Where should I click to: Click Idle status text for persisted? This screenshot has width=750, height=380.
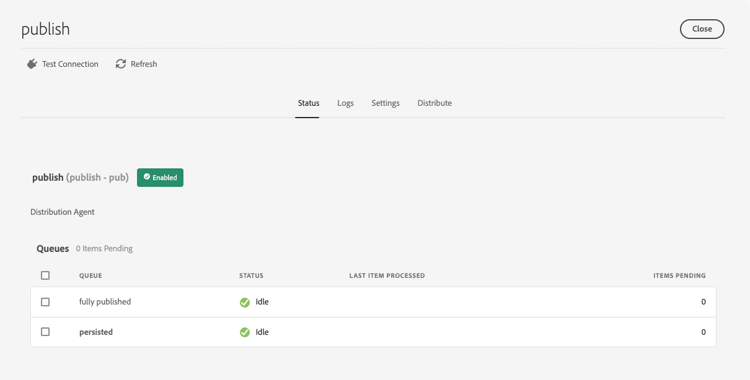[262, 332]
